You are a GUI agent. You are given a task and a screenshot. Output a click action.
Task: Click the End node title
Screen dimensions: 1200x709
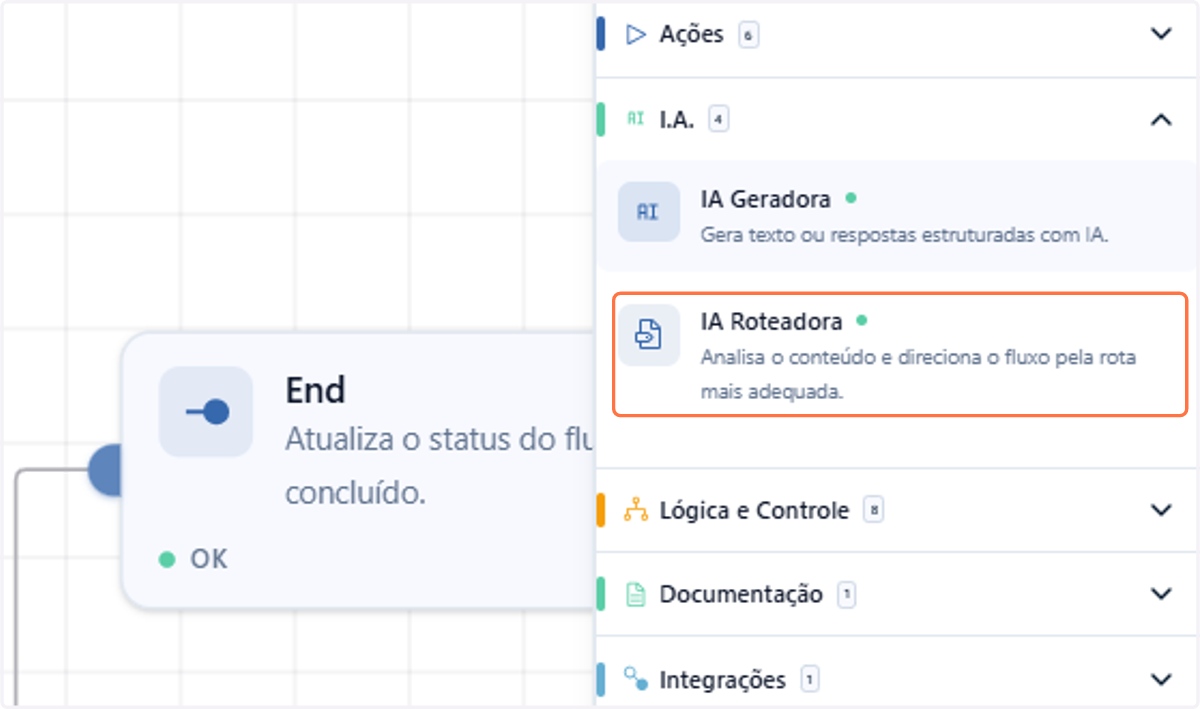pyautogui.click(x=316, y=390)
